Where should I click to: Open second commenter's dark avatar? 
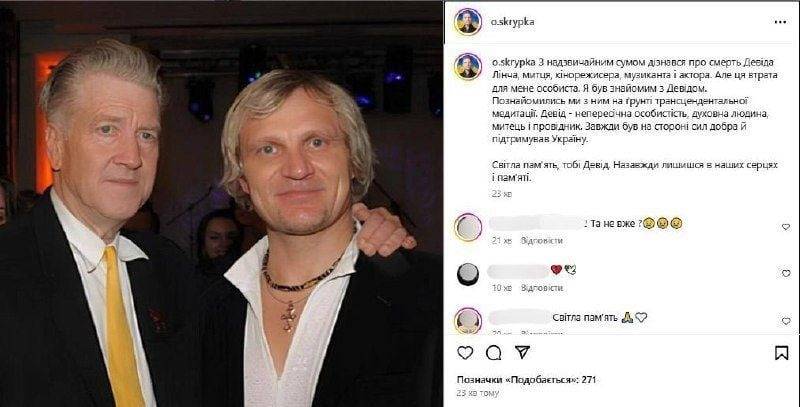click(x=468, y=274)
